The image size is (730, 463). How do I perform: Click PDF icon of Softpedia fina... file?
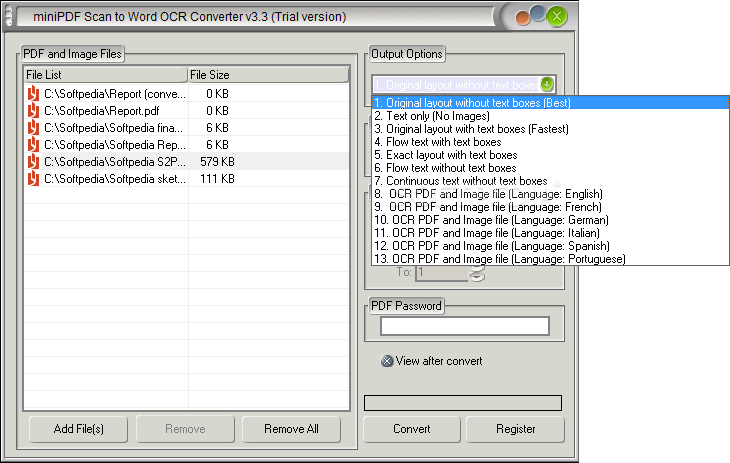pos(33,128)
